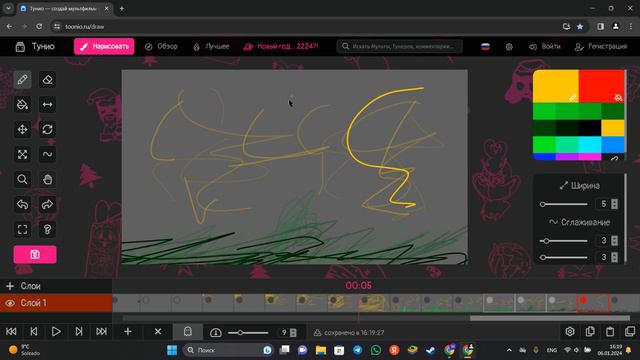Screen dimensions: 640x360
Task: Jump to the last frame
Action: pyautogui.click(x=101, y=331)
